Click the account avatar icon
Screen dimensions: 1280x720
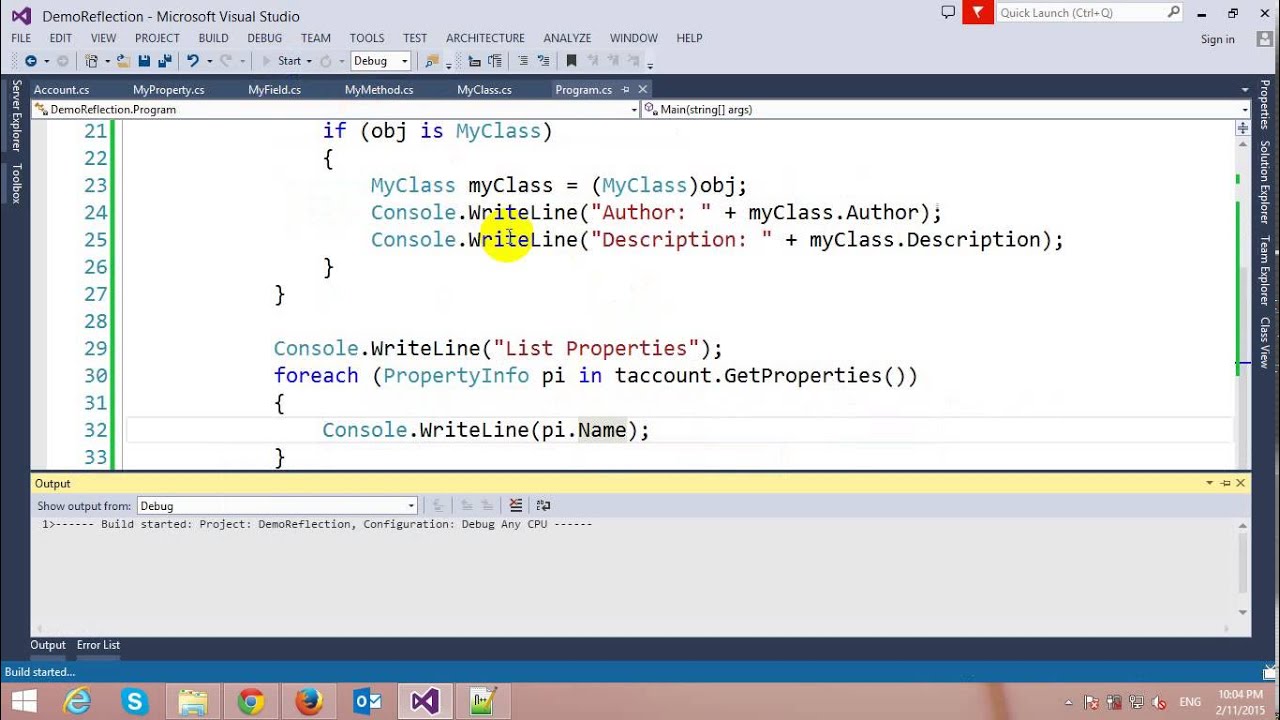click(1263, 39)
